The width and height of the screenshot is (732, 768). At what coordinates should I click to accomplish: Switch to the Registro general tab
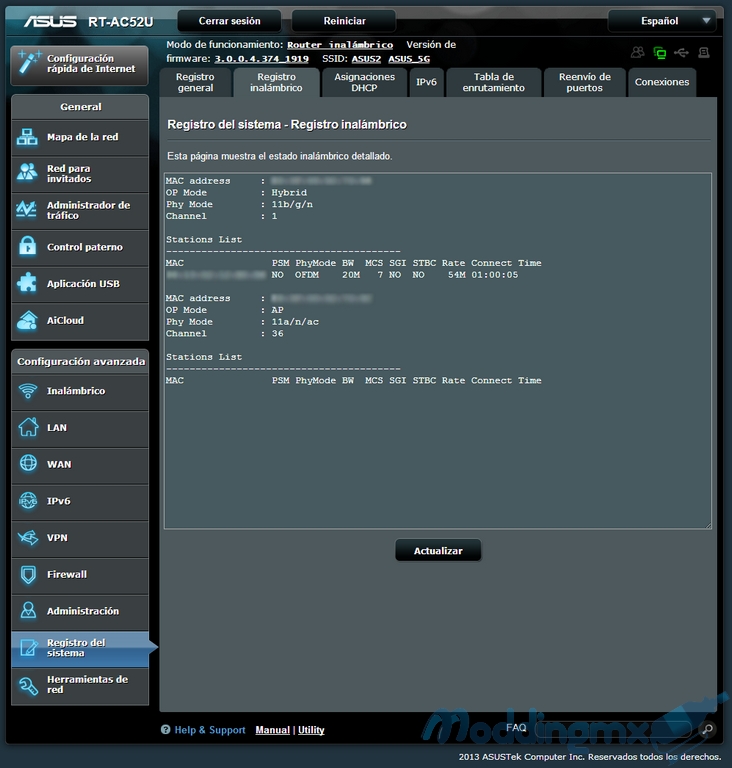pos(195,82)
